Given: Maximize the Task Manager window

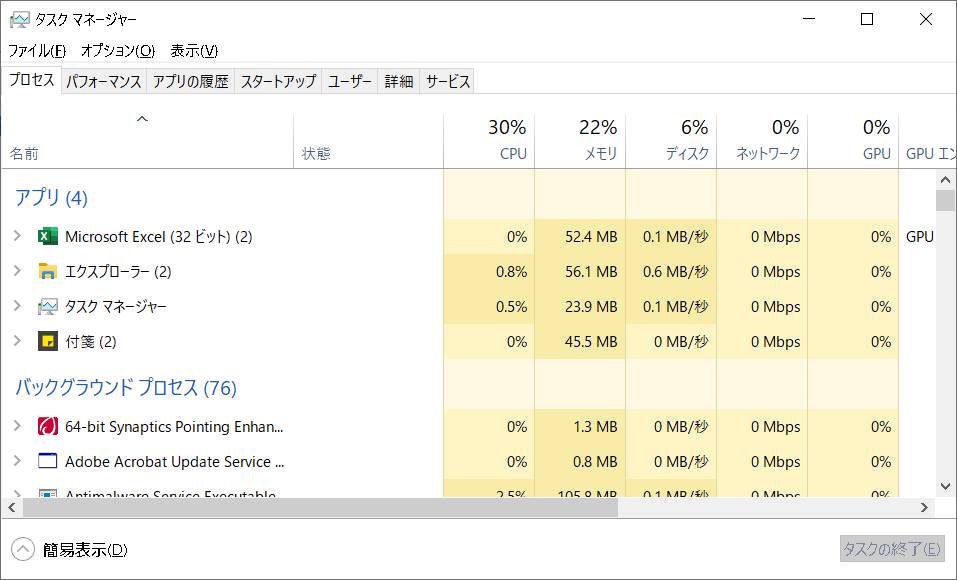Looking at the screenshot, I should point(867,19).
